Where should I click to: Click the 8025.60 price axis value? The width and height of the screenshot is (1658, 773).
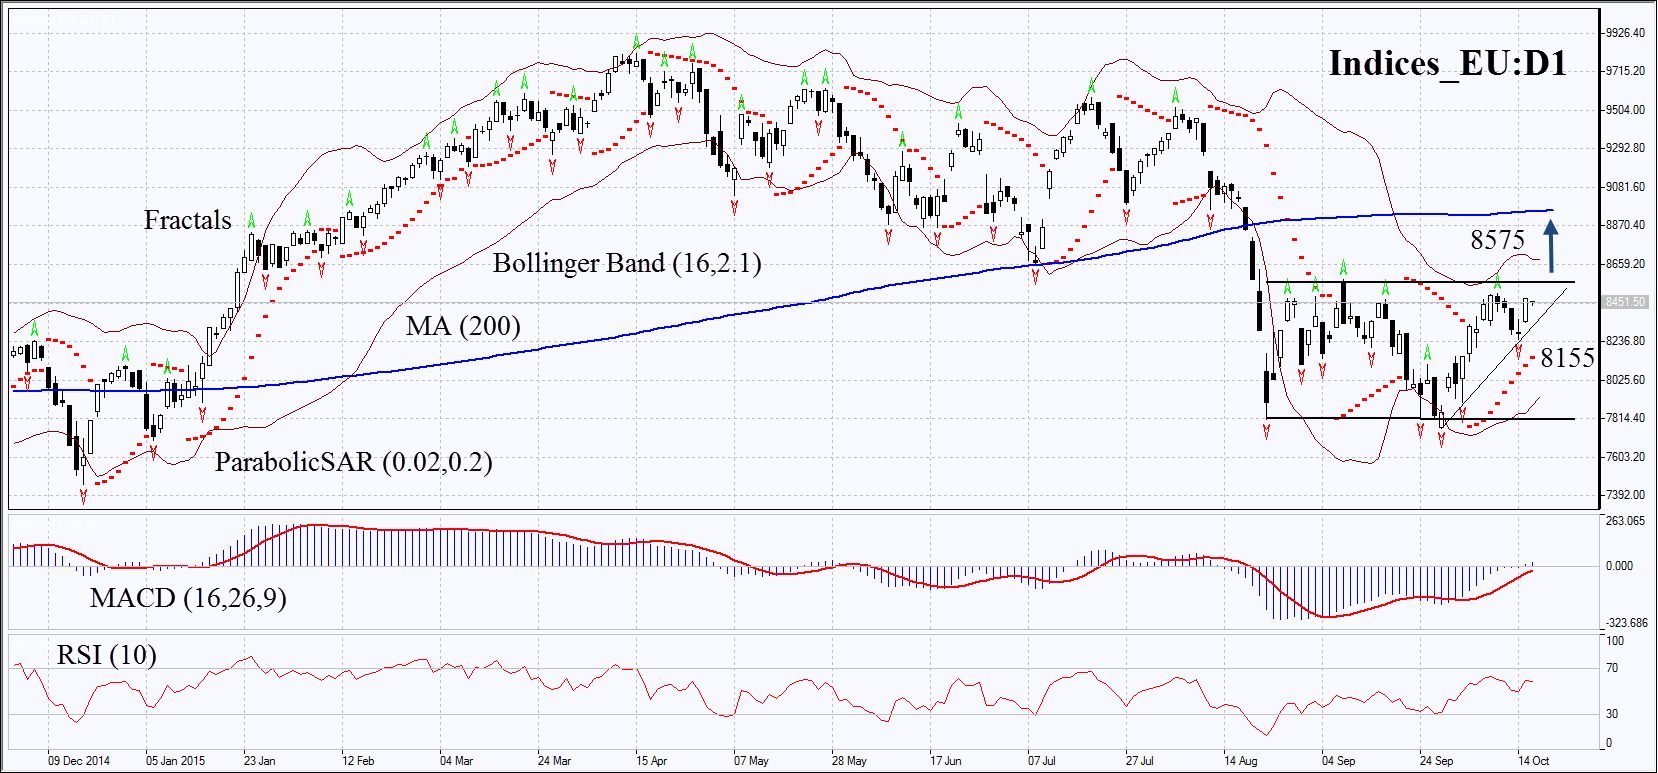(1625, 380)
